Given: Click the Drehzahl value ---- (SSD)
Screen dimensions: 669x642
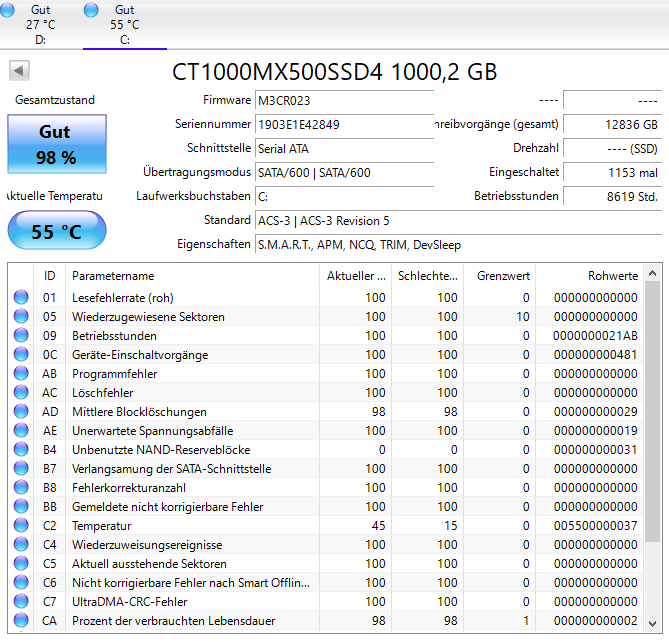Looking at the screenshot, I should (x=612, y=149).
